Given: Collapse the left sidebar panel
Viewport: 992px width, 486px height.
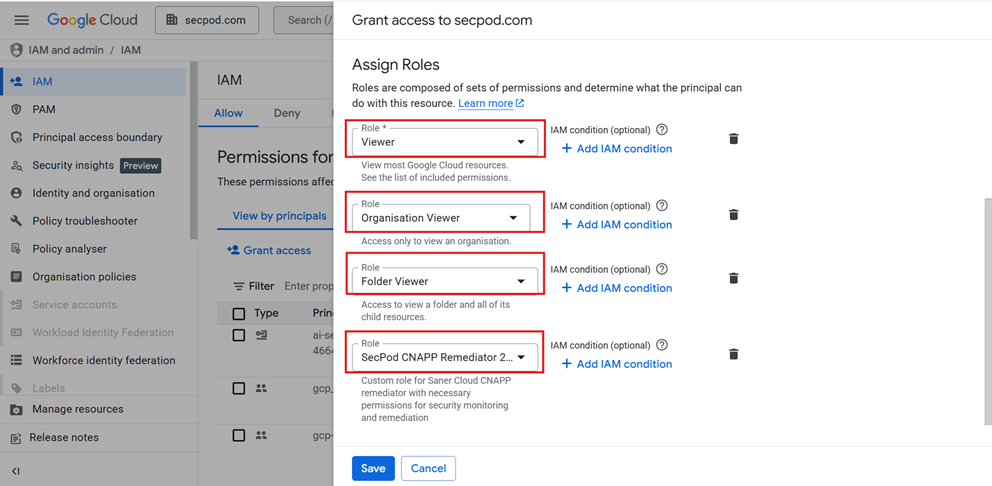Looking at the screenshot, I should click(16, 470).
